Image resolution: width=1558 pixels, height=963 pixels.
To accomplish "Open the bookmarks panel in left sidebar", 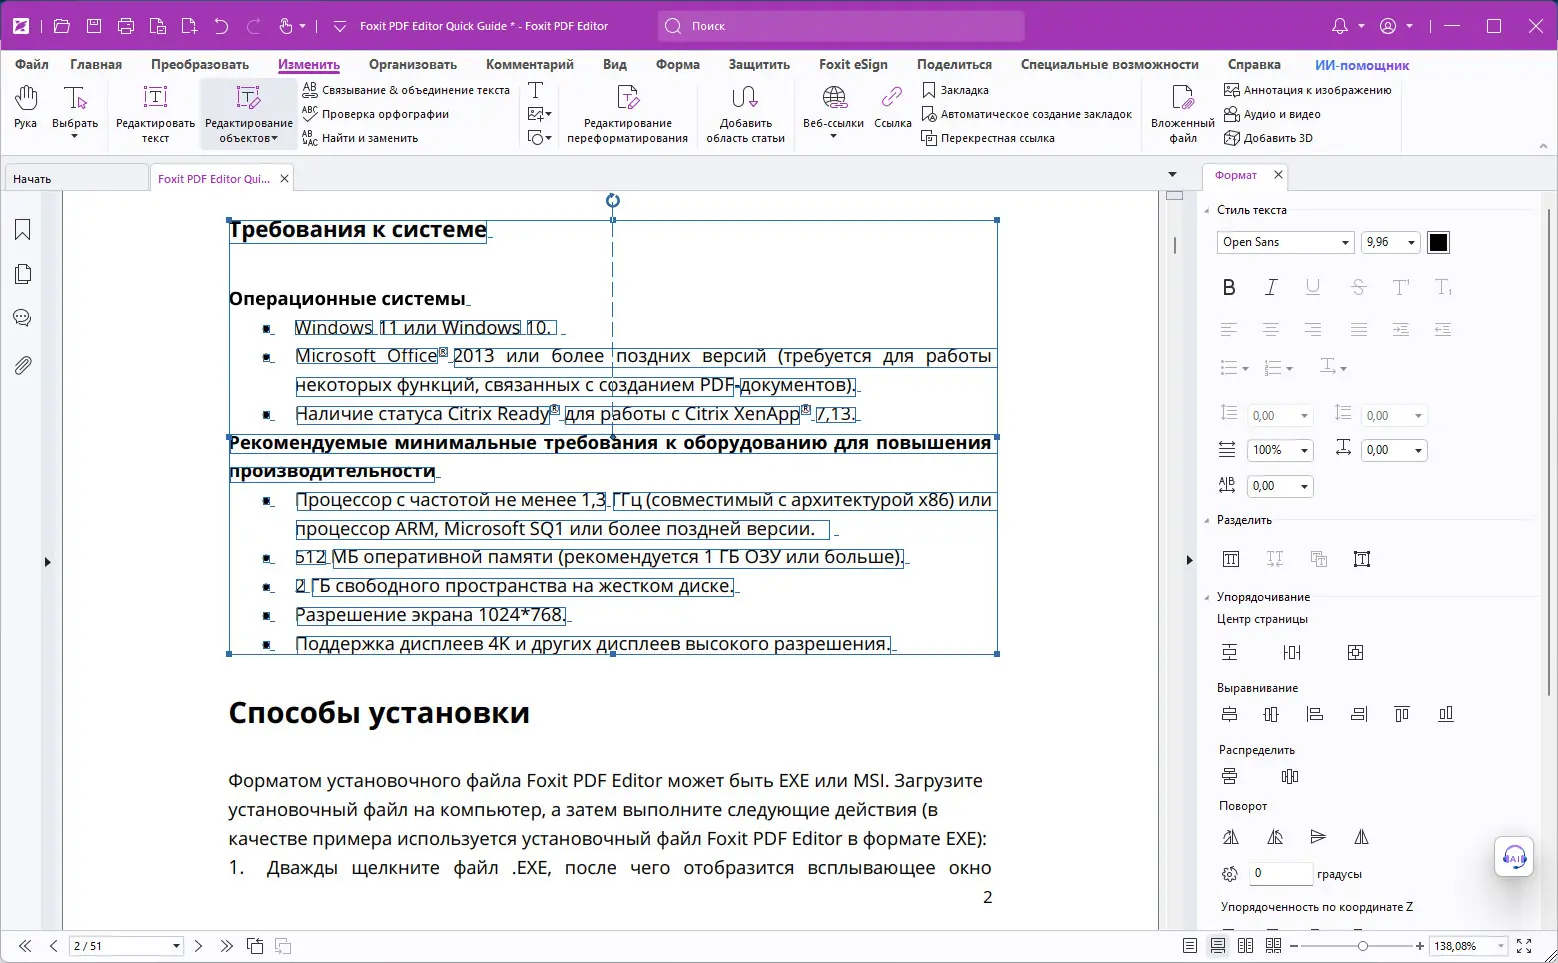I will [x=22, y=229].
